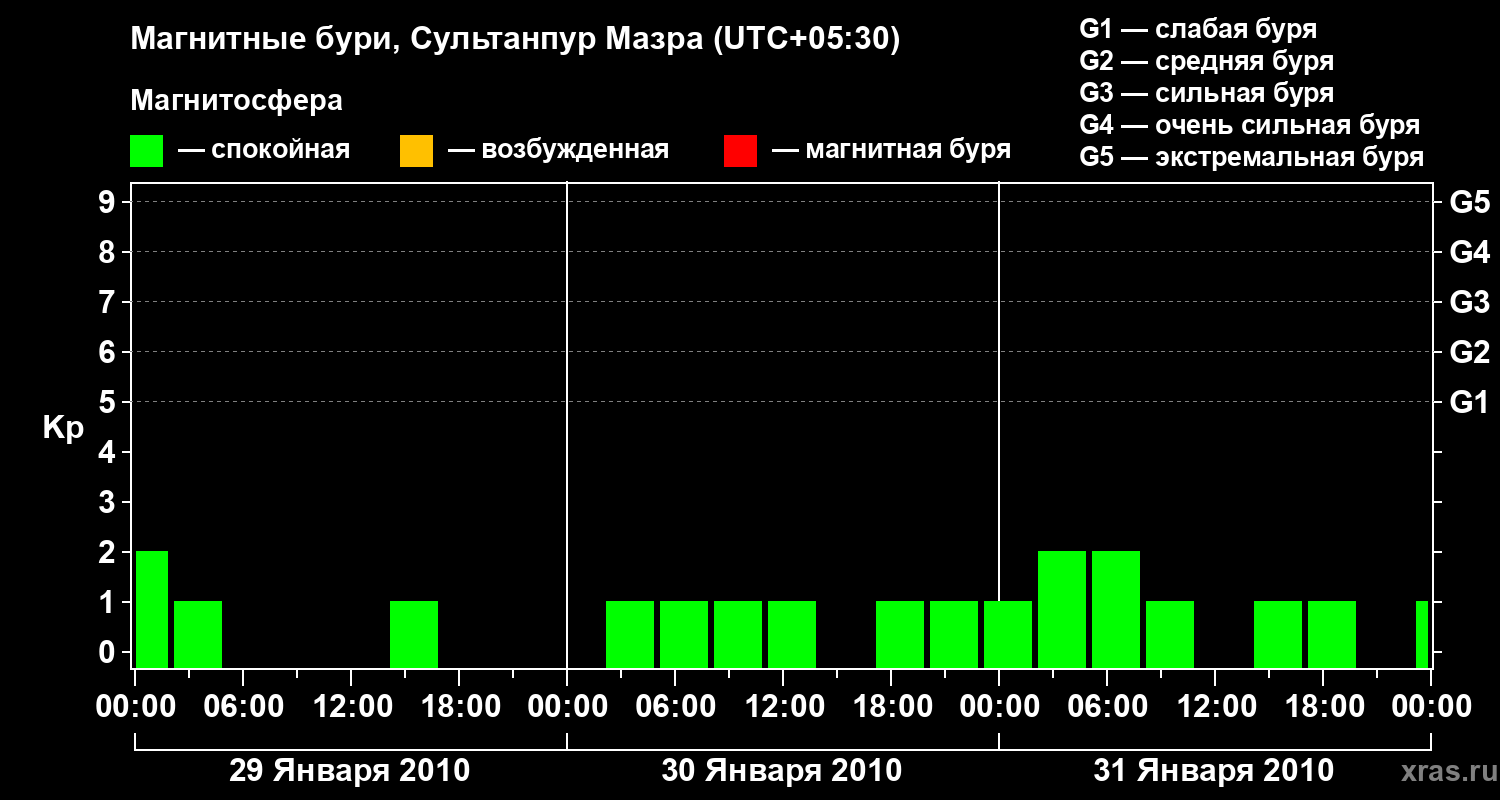Click the 'G1 — слабая буря' legend line
The height and width of the screenshot is (800, 1500).
click(x=1198, y=29)
